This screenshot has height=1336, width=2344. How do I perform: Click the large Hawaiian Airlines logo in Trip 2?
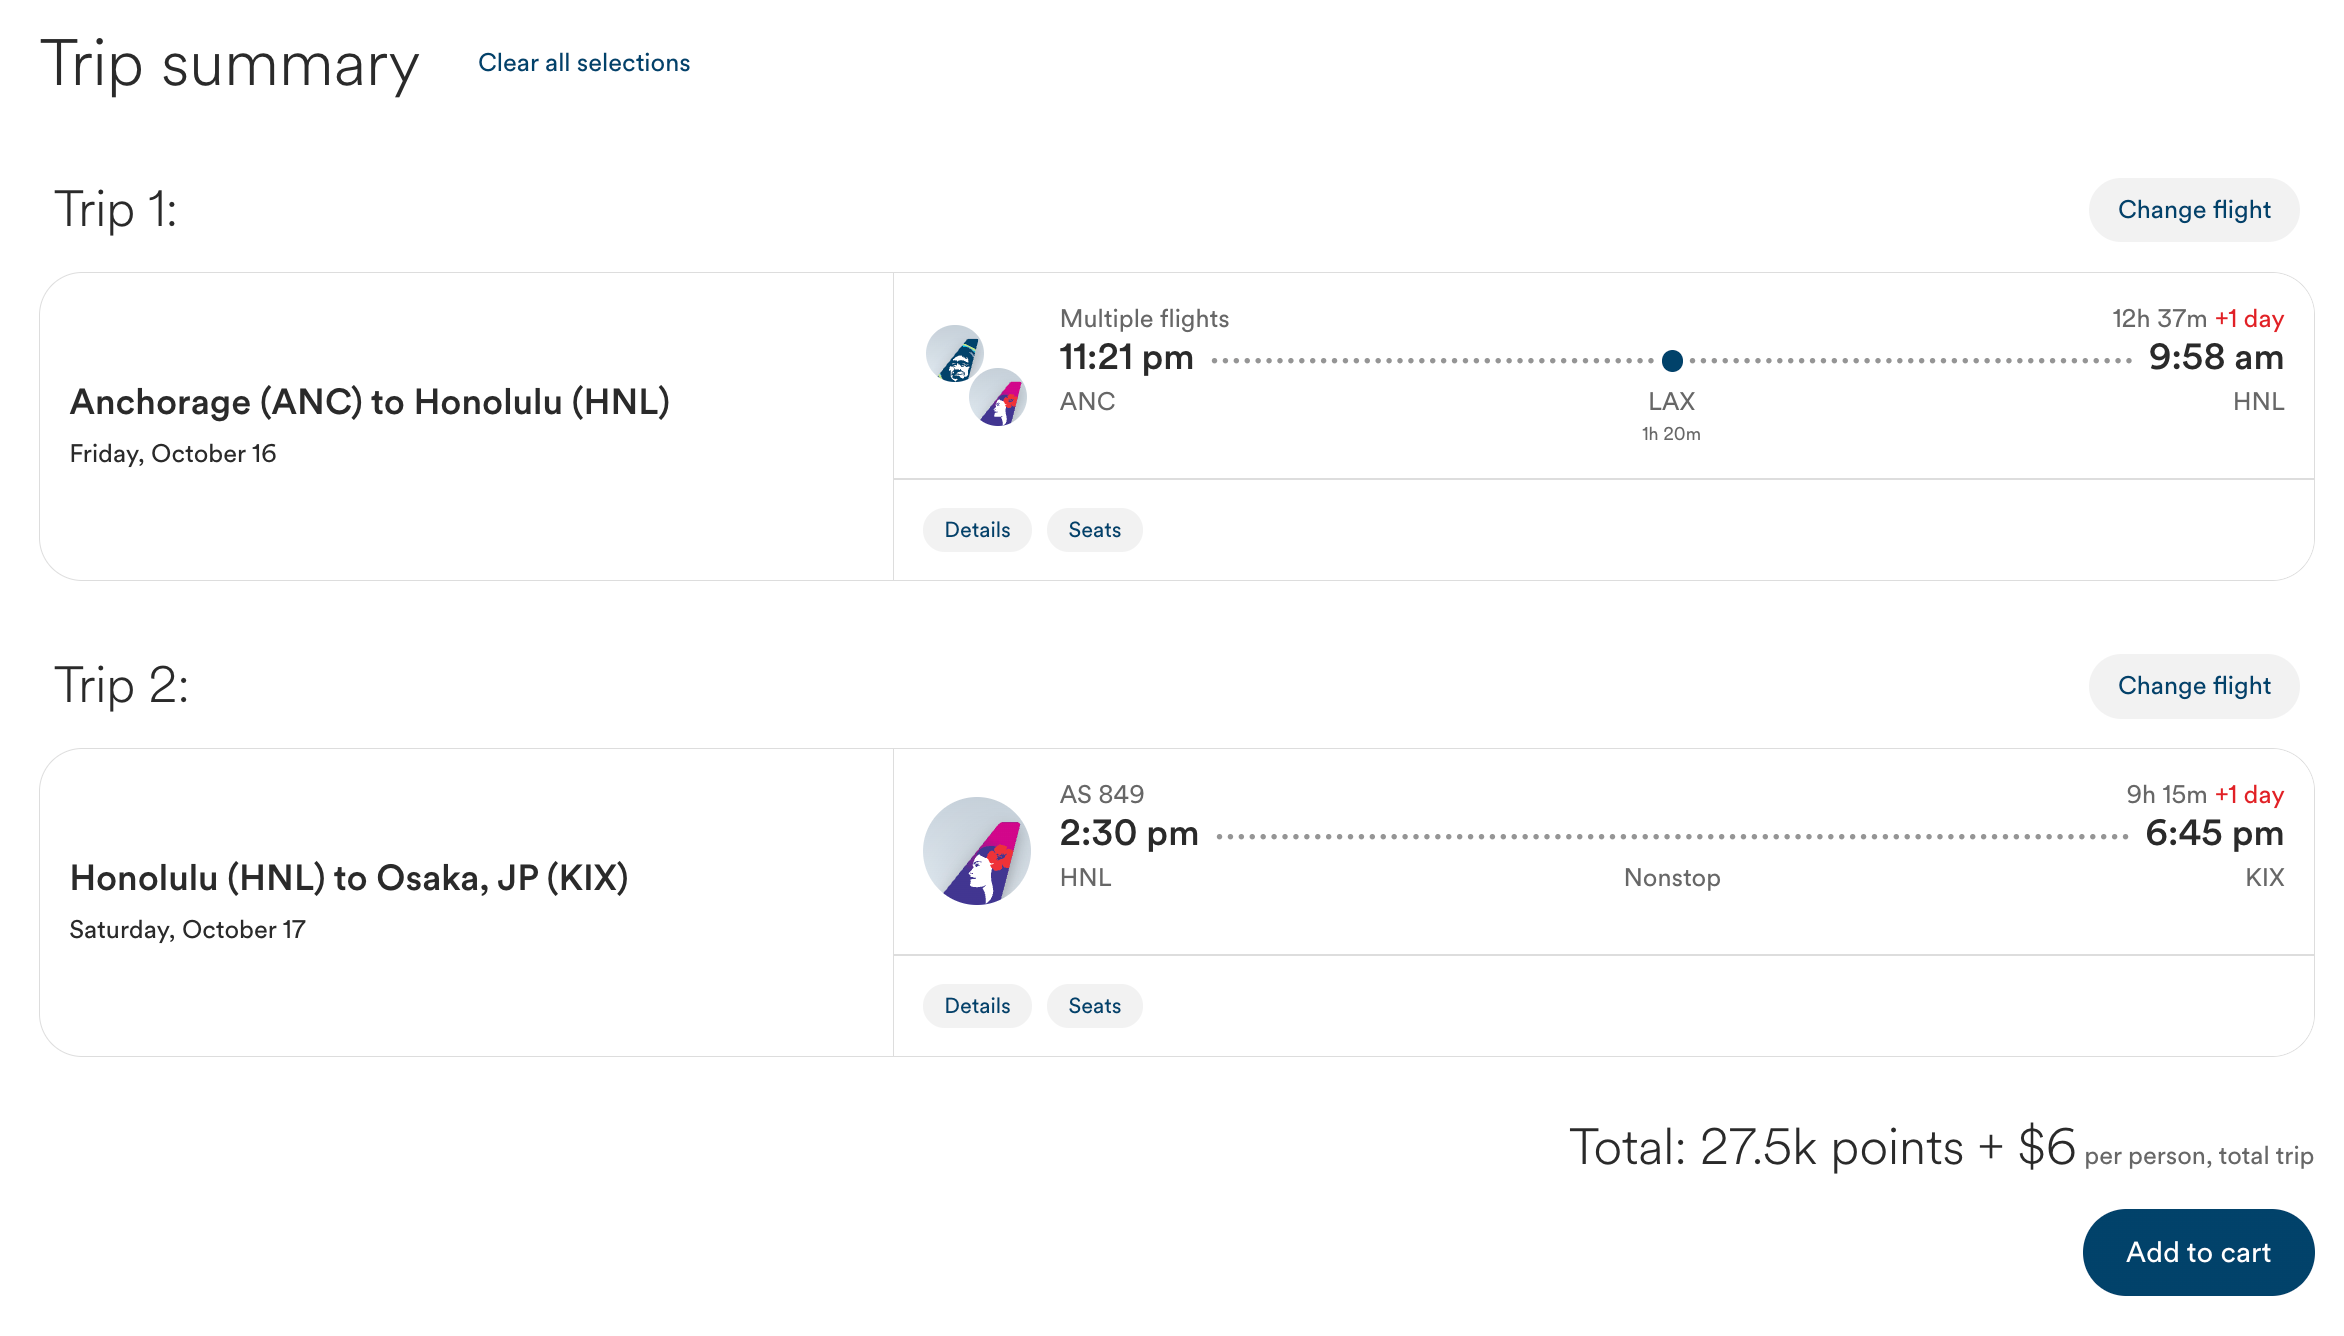pos(977,851)
